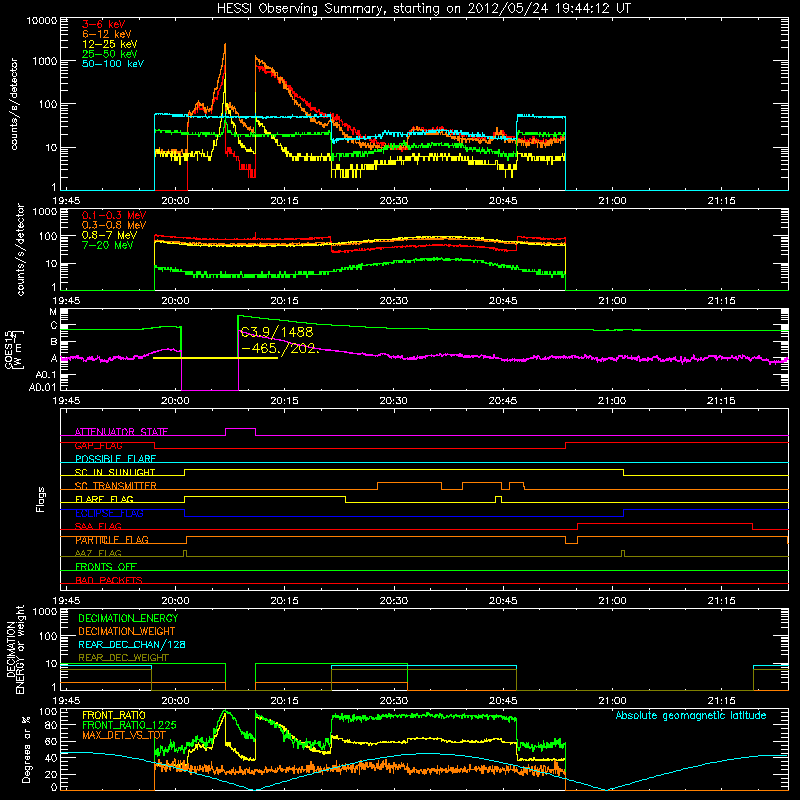Click the green FRONTS_OFF label
This screenshot has height=800, width=800.
tap(106, 567)
